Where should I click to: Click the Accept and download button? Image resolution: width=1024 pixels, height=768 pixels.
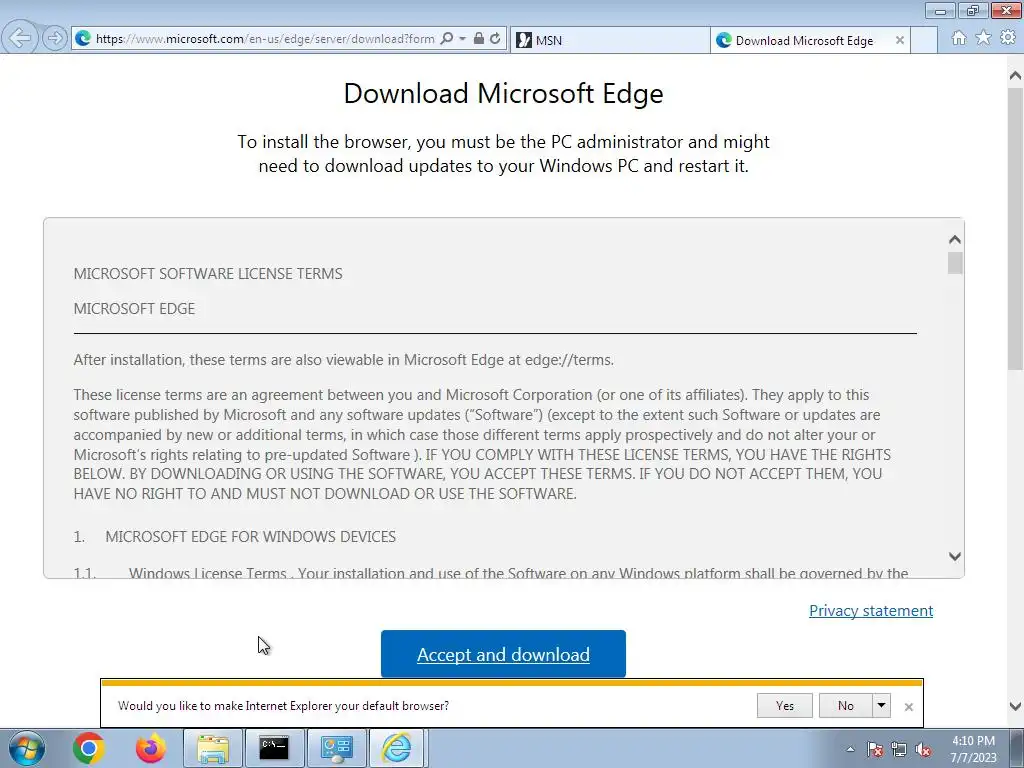coord(503,654)
